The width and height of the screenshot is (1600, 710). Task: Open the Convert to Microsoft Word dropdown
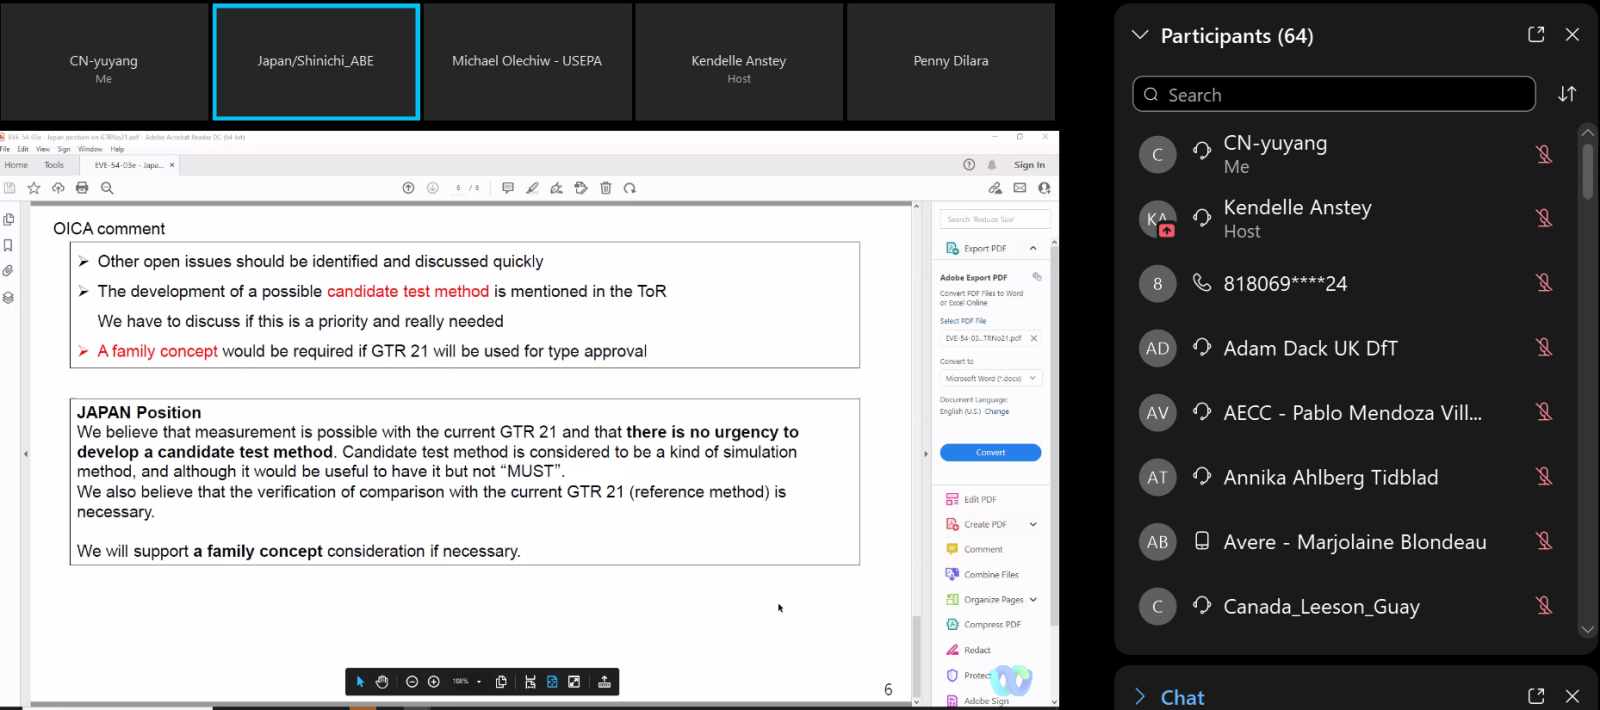point(990,379)
